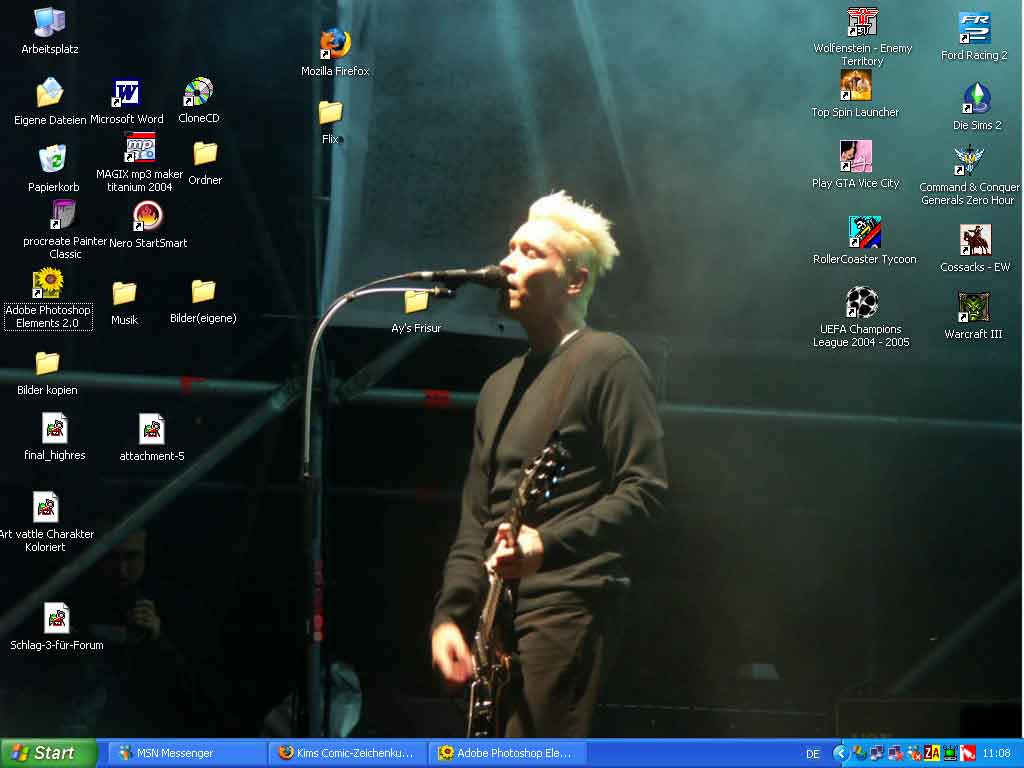
Task: Click the Warcraft III game icon
Action: point(973,308)
